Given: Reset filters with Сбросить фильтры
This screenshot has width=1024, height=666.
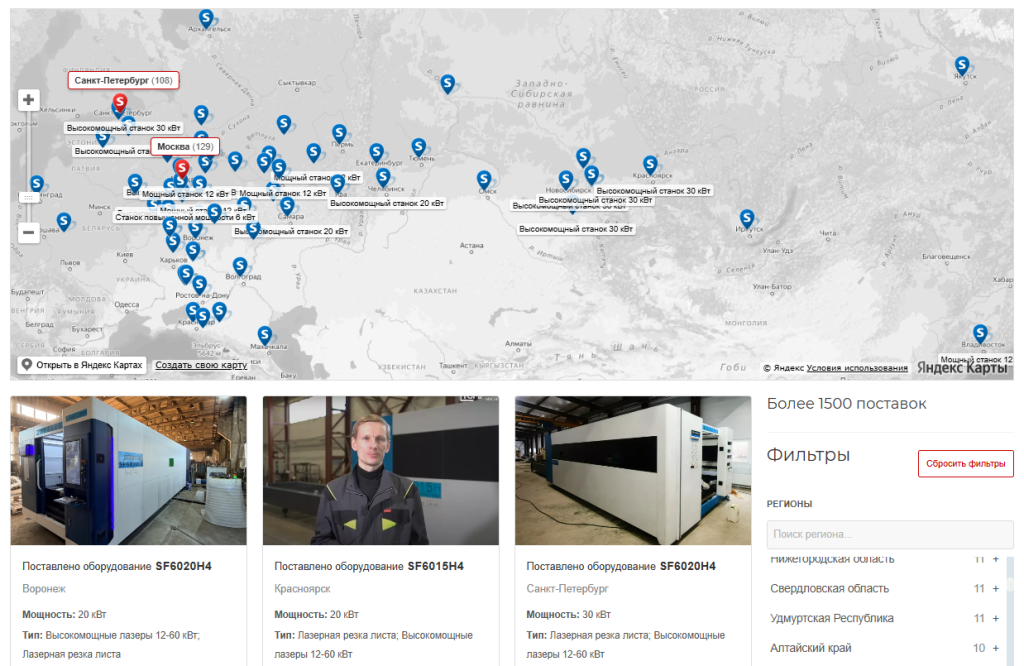Looking at the screenshot, I should coord(965,464).
